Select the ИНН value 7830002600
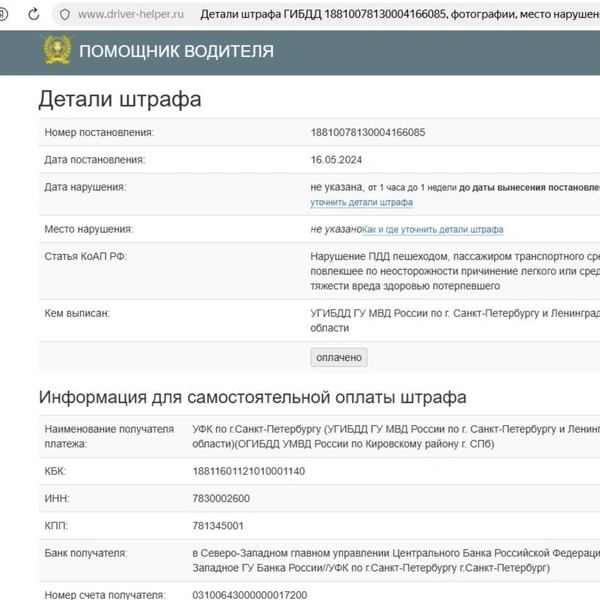This screenshot has width=600, height=600. [x=221, y=499]
